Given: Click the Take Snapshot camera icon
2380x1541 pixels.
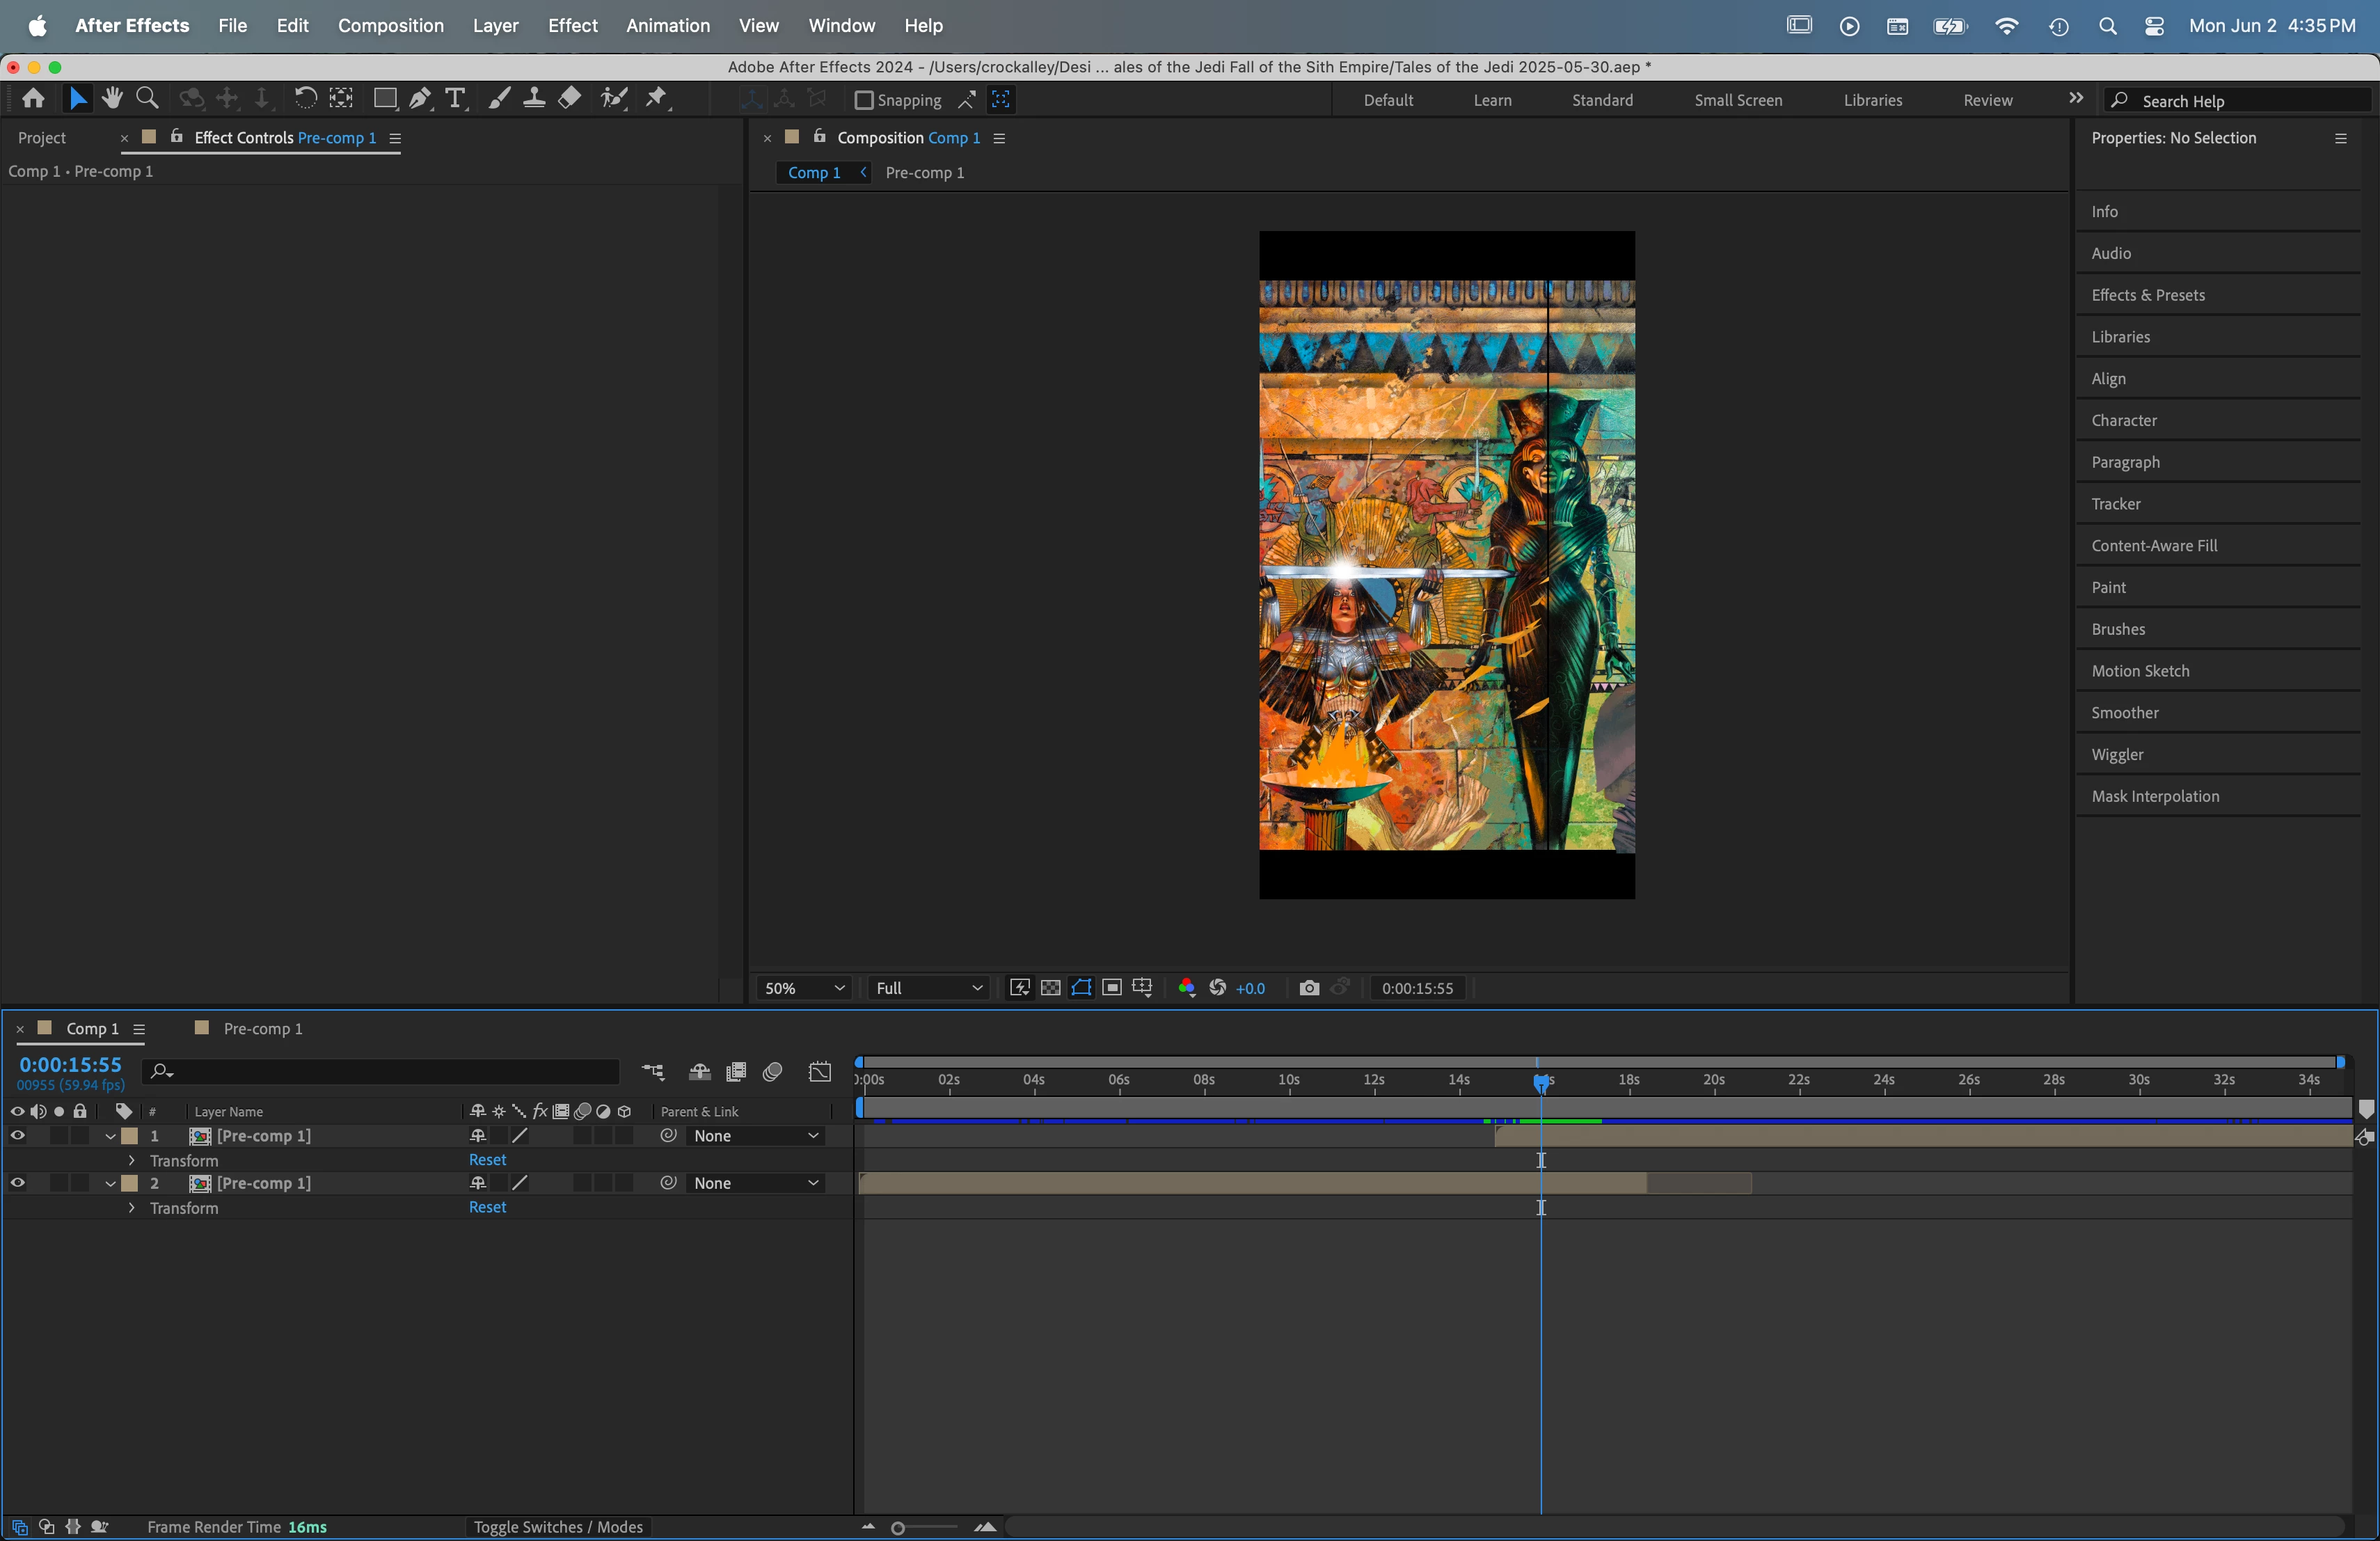Looking at the screenshot, I should tap(1308, 988).
